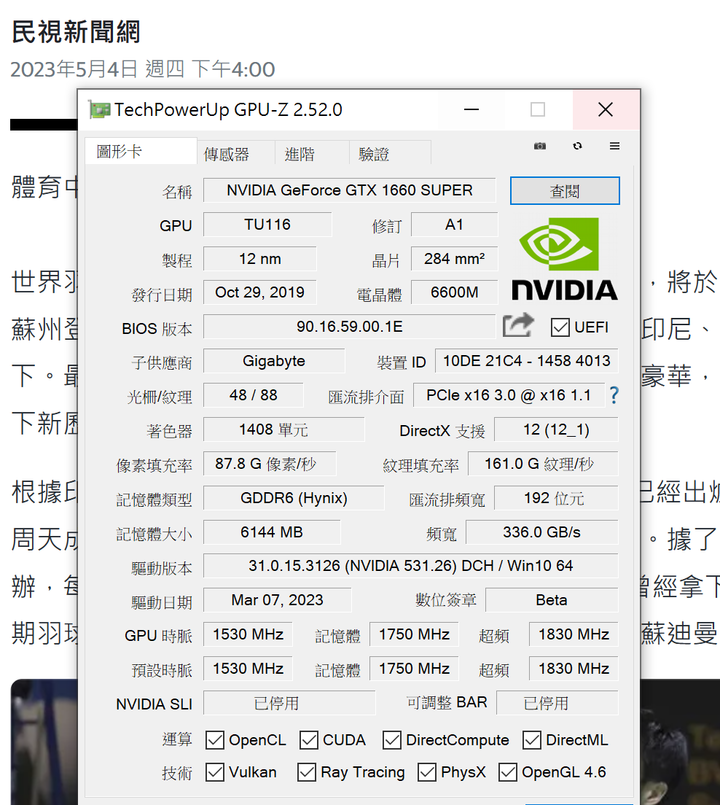
Task: Toggle the DirectML checkbox
Action: click(x=532, y=740)
